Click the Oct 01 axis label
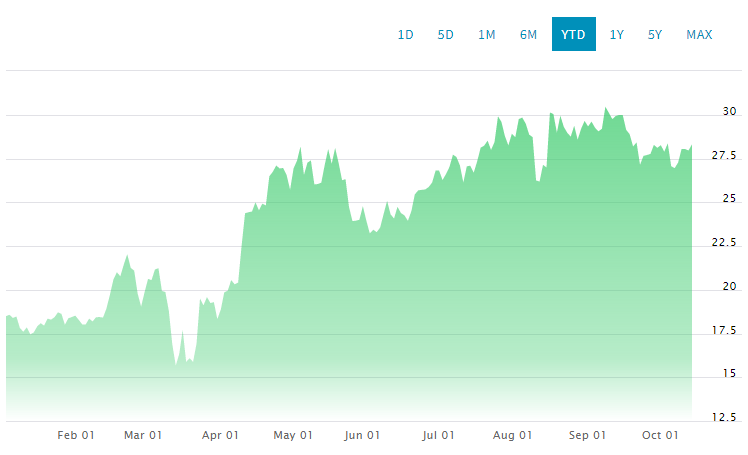The width and height of the screenshot is (748, 455). (660, 435)
